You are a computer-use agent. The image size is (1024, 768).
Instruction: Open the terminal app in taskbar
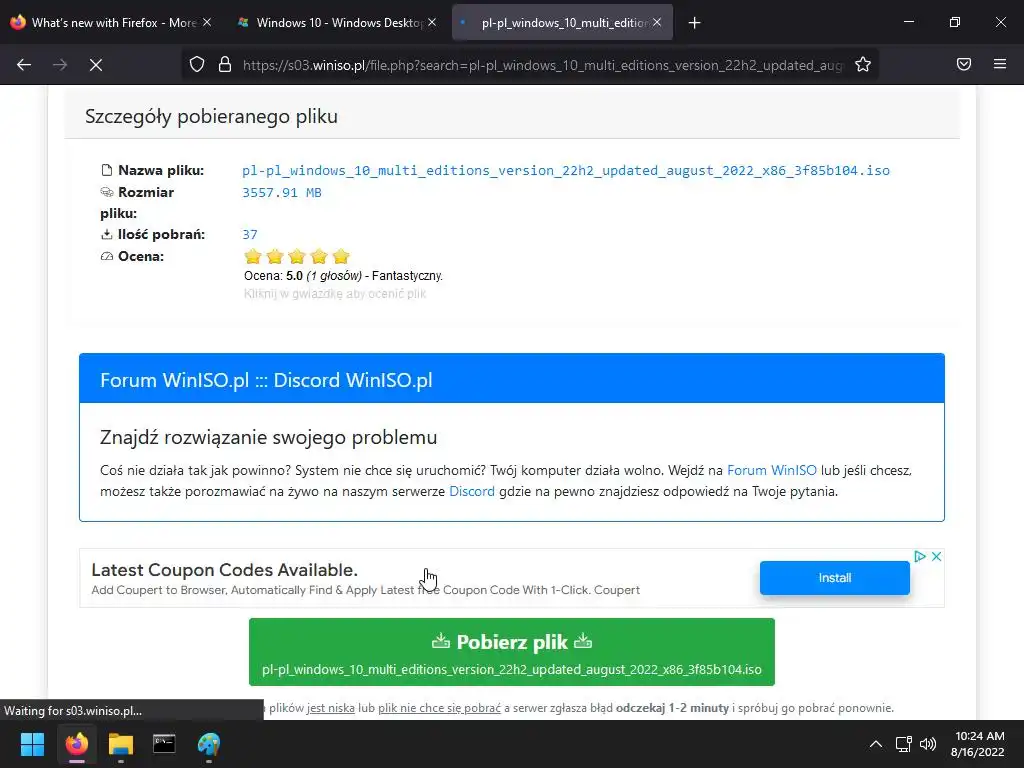pyautogui.click(x=165, y=744)
